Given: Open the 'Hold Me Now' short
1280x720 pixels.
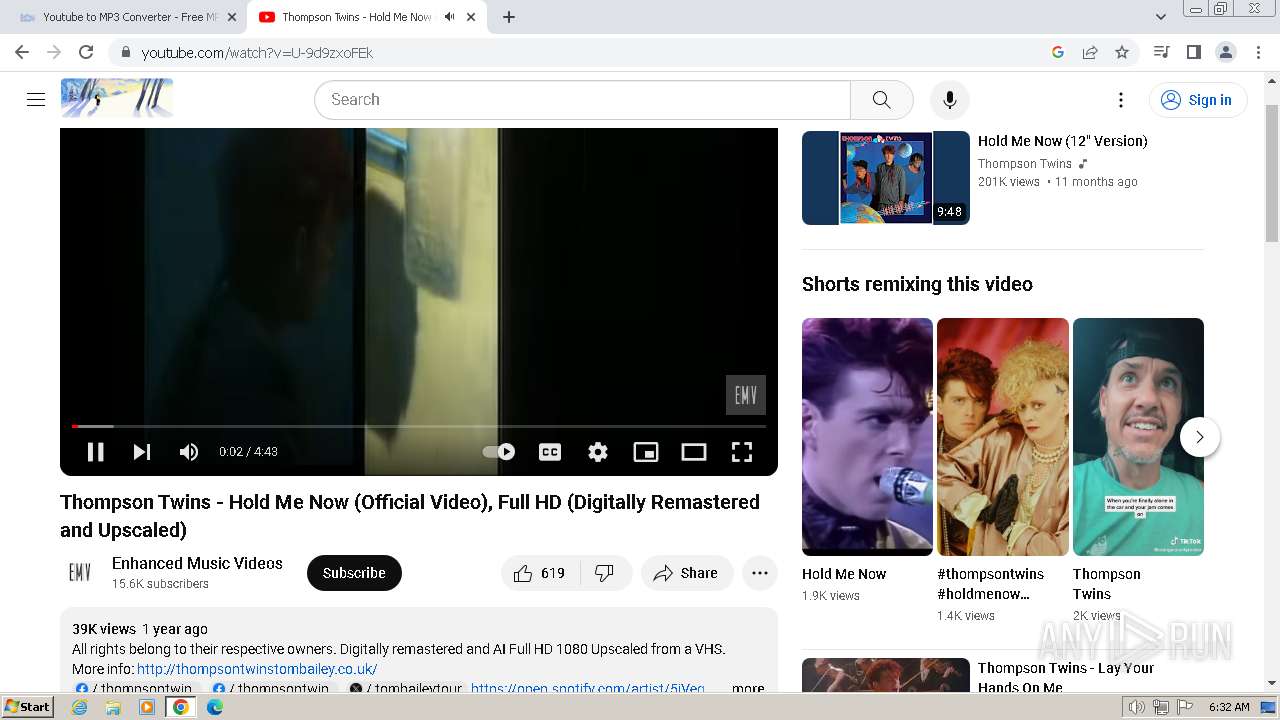Looking at the screenshot, I should (x=867, y=437).
